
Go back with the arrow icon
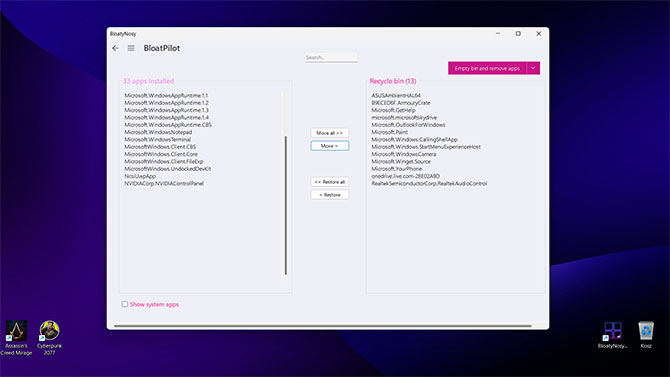[x=115, y=48]
